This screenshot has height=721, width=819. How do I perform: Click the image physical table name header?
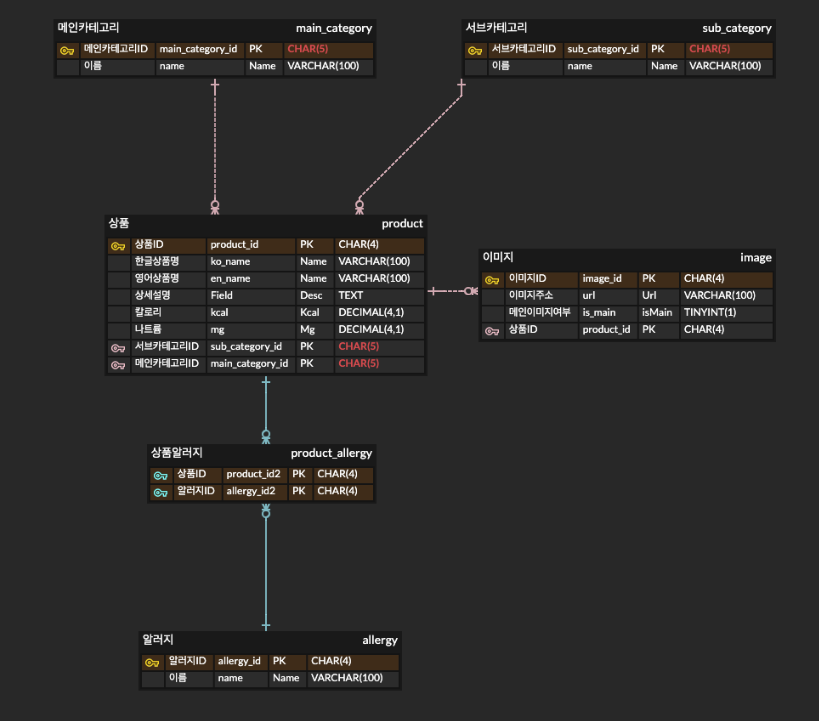[756, 258]
